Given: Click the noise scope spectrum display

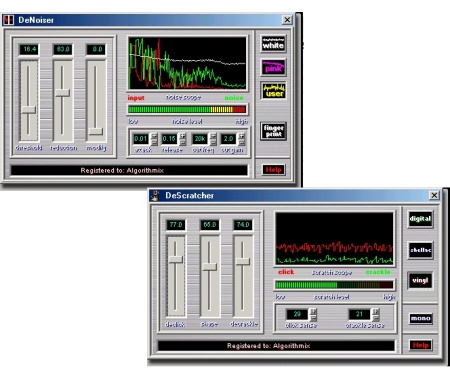Looking at the screenshot, I should click(187, 63).
